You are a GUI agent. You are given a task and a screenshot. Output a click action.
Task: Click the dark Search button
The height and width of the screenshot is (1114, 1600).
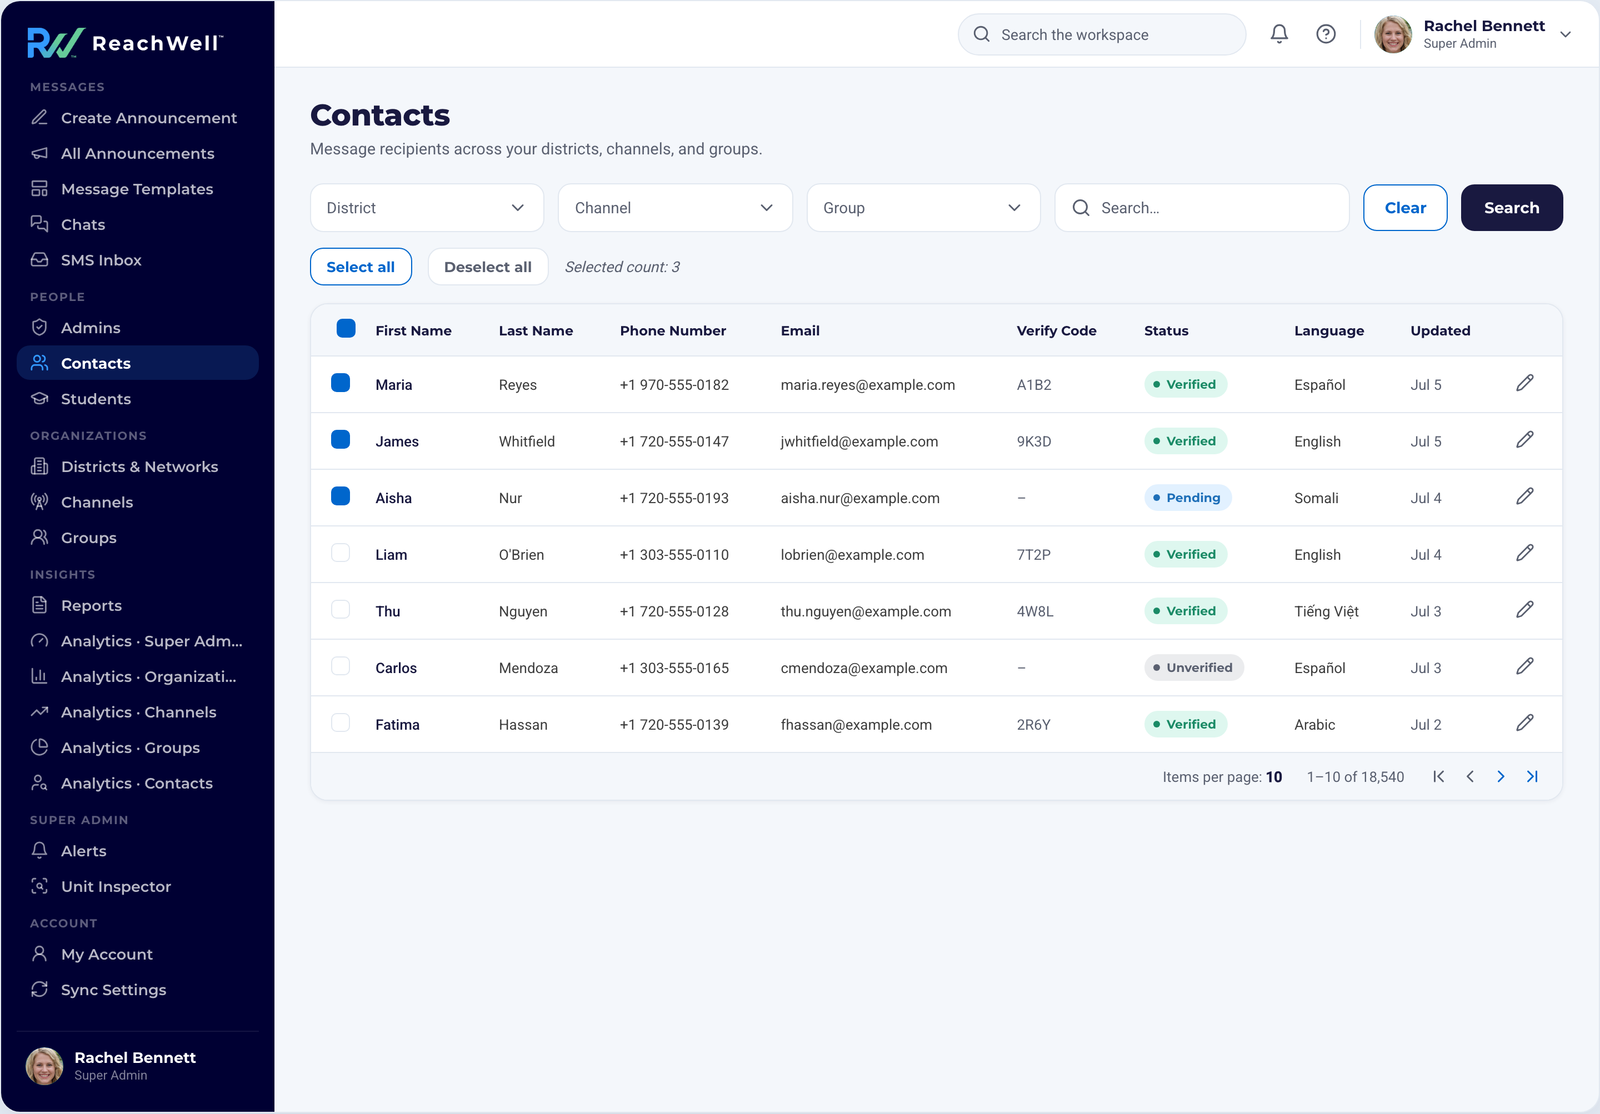tap(1512, 208)
